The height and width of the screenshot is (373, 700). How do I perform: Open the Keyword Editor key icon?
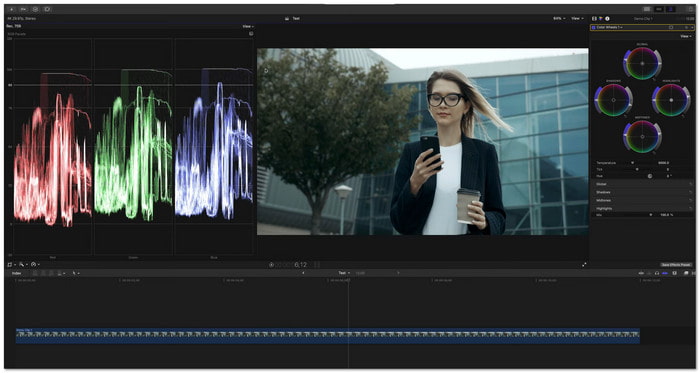tap(24, 9)
